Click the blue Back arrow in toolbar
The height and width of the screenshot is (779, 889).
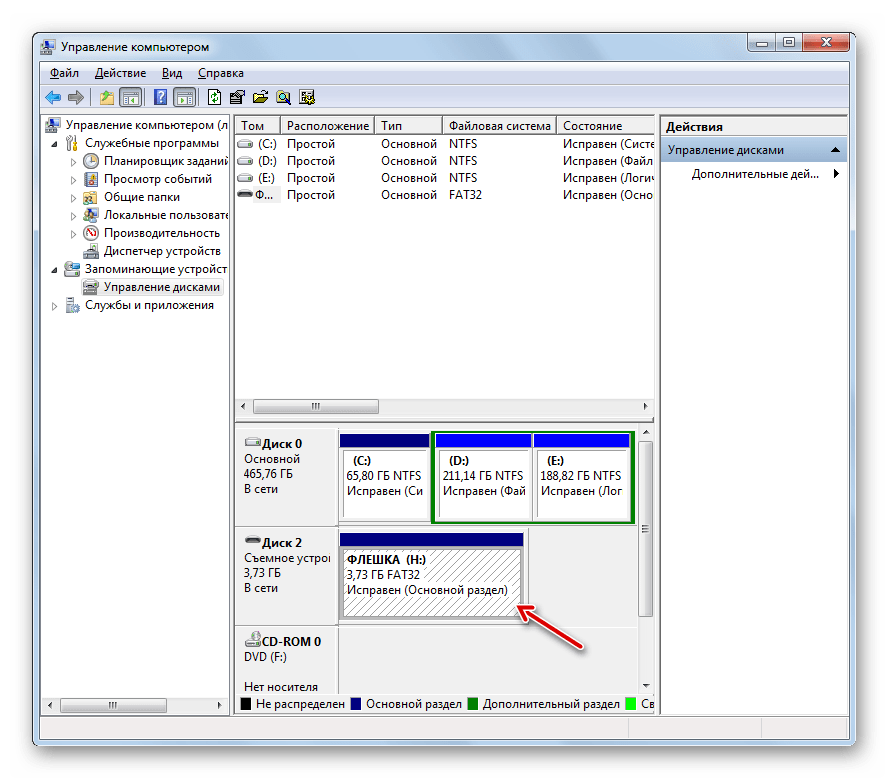53,97
